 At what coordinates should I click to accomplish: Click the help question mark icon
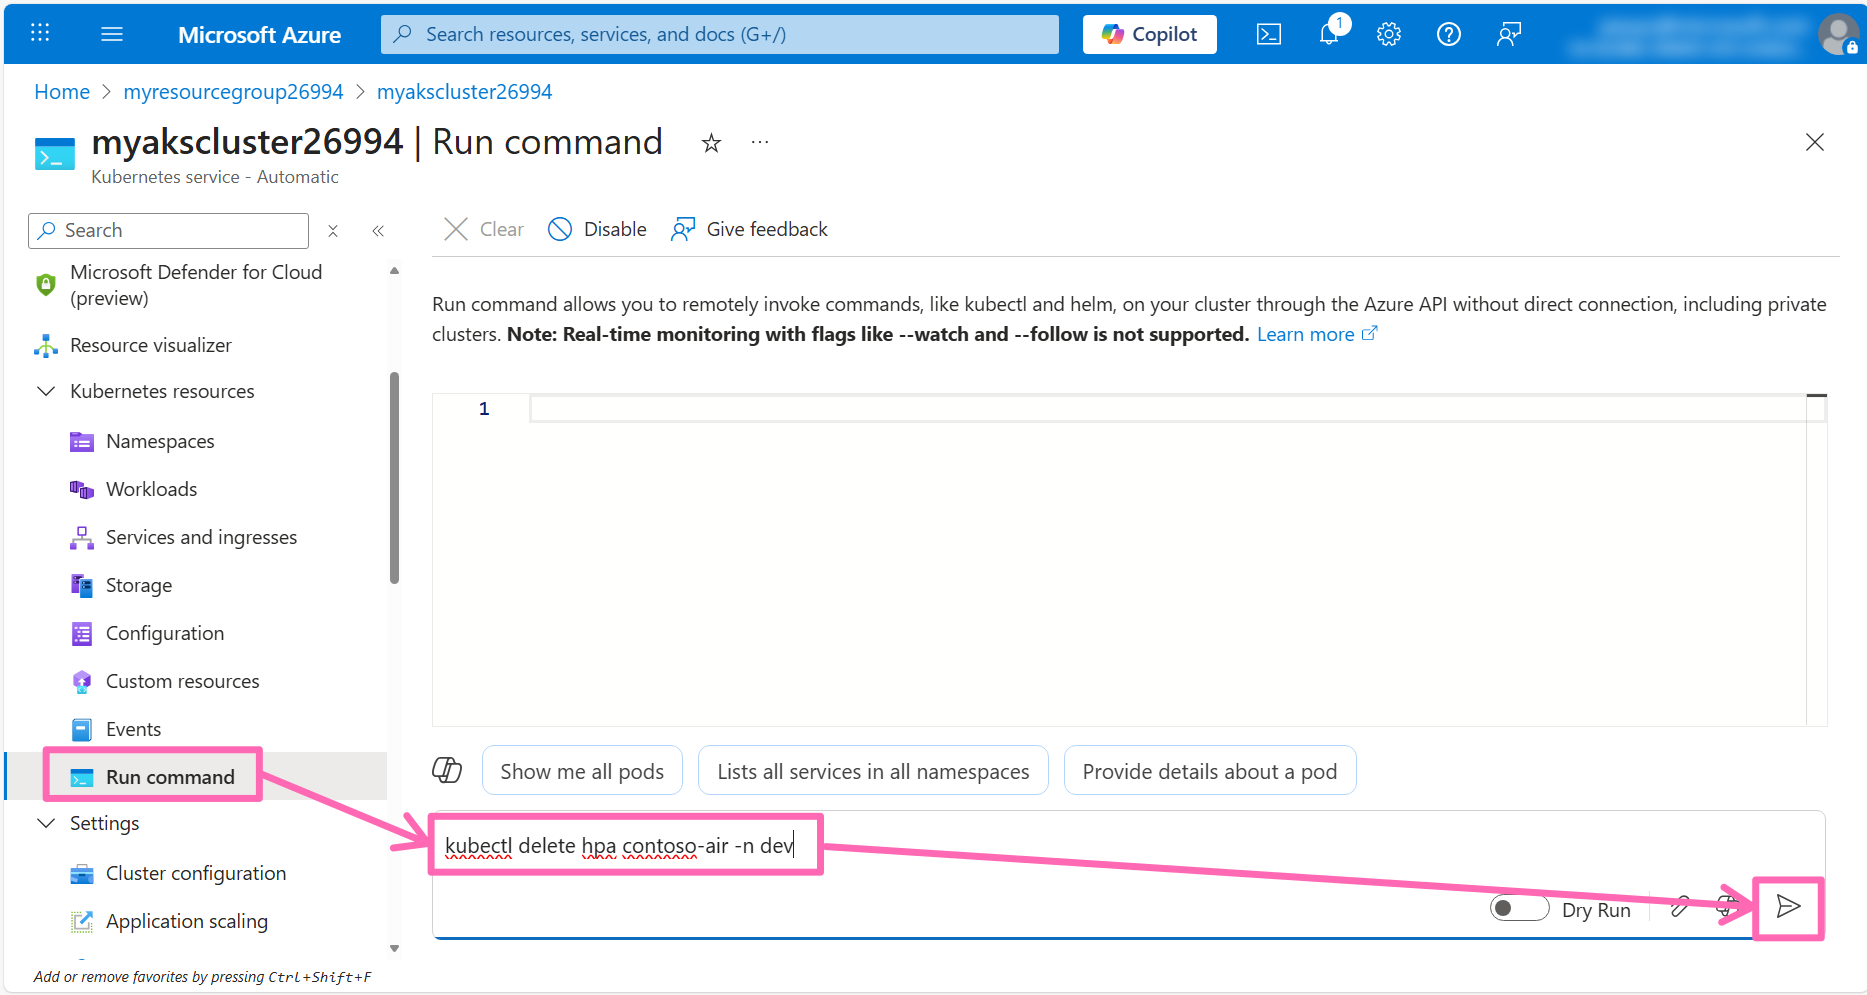[x=1448, y=35]
